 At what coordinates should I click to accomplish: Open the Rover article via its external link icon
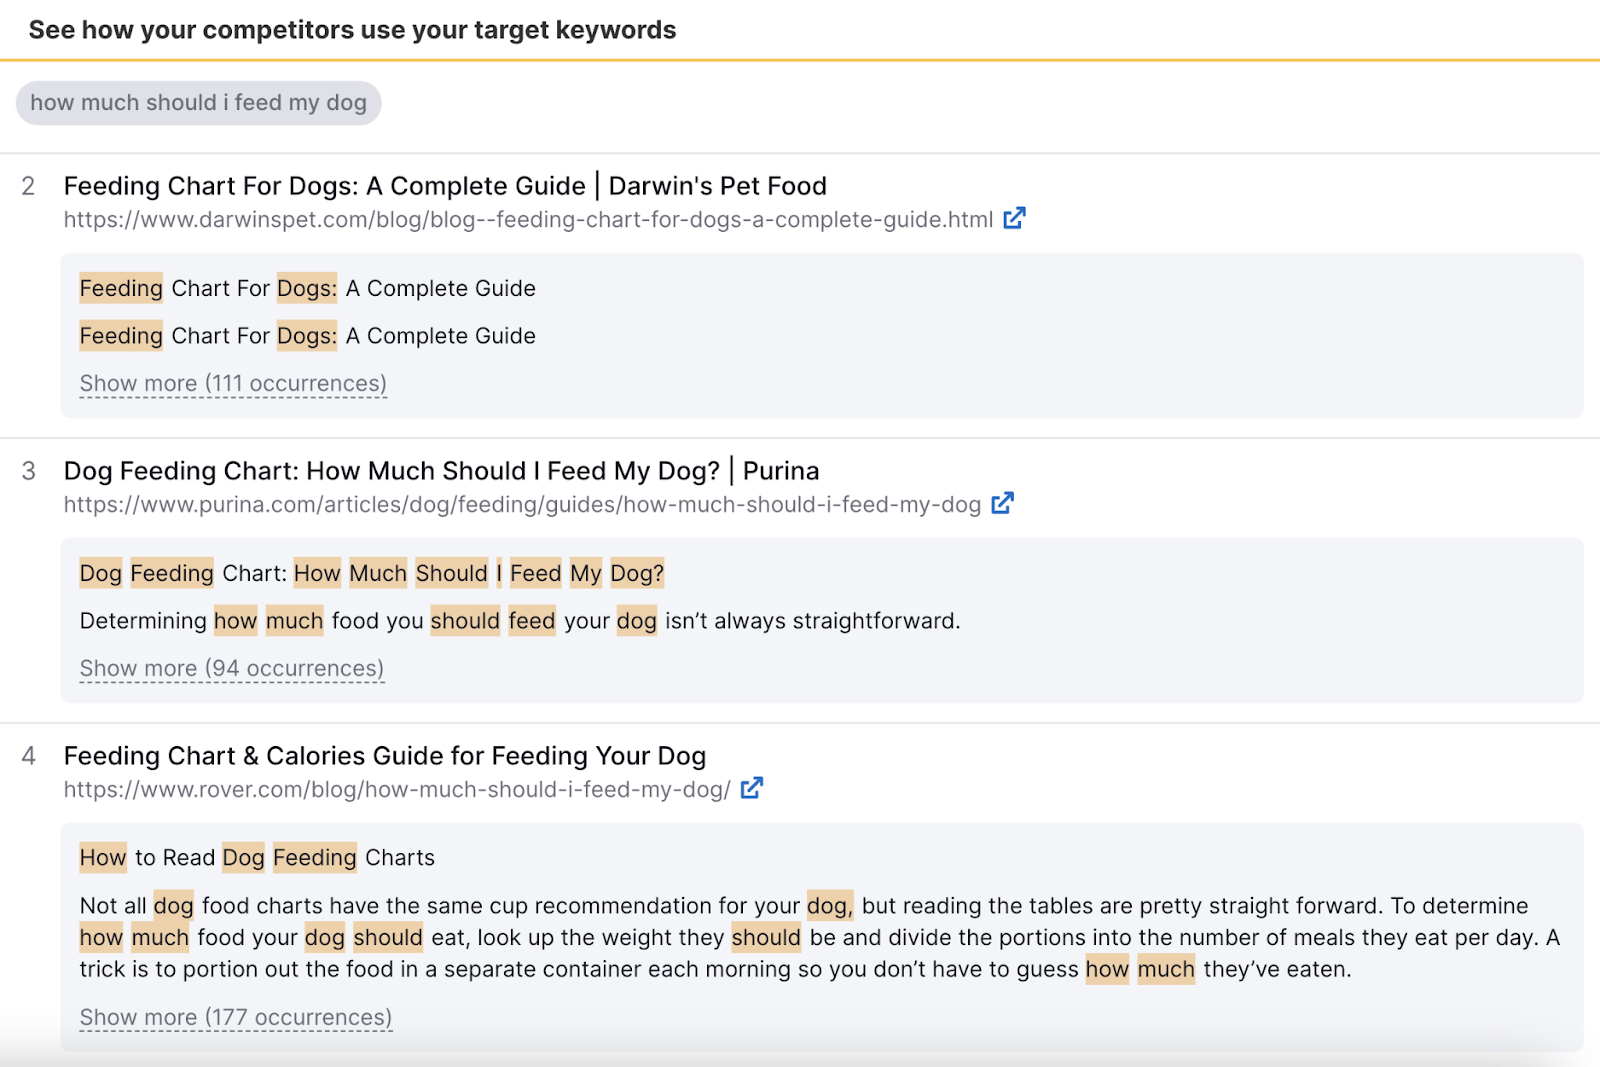[752, 789]
